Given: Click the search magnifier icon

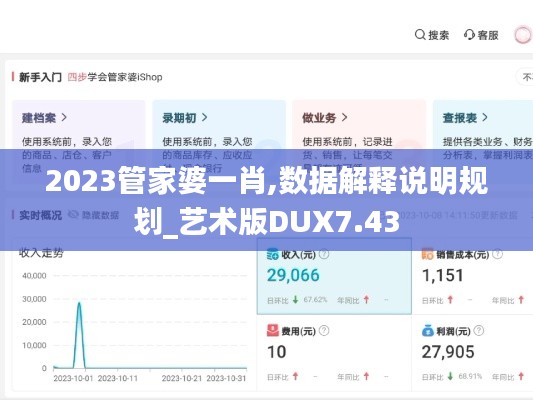Looking at the screenshot, I should click(420, 35).
